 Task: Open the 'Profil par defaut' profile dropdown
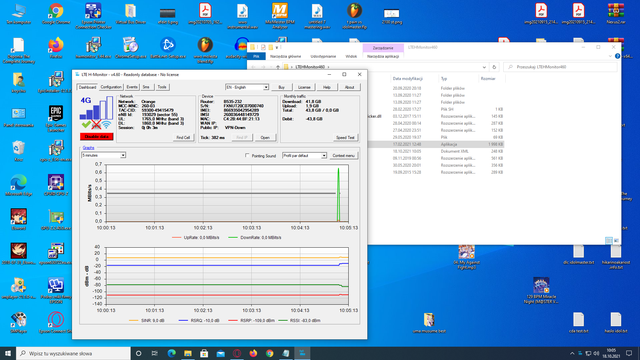click(304, 156)
